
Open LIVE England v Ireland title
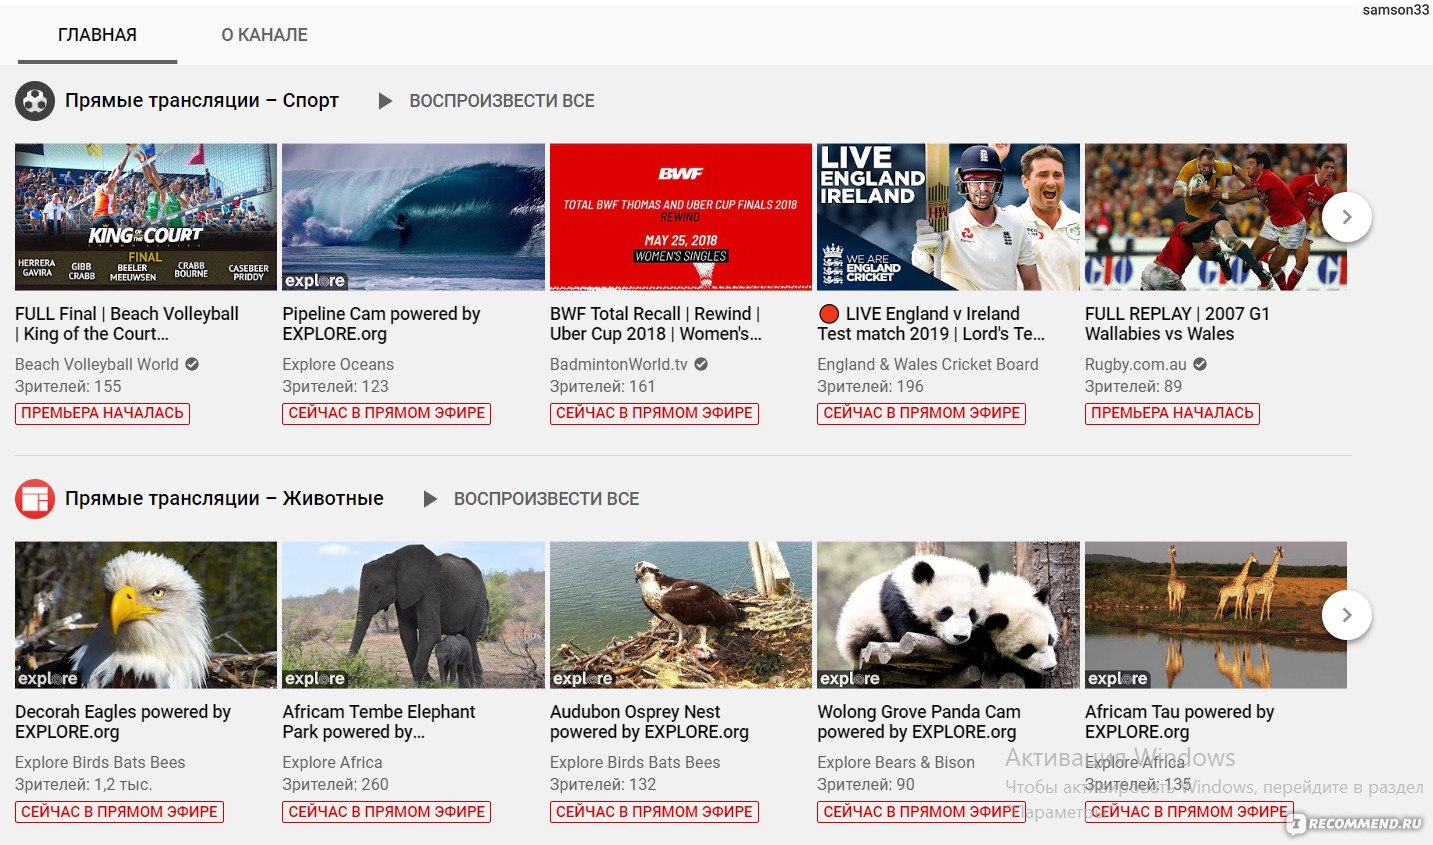[x=931, y=324]
